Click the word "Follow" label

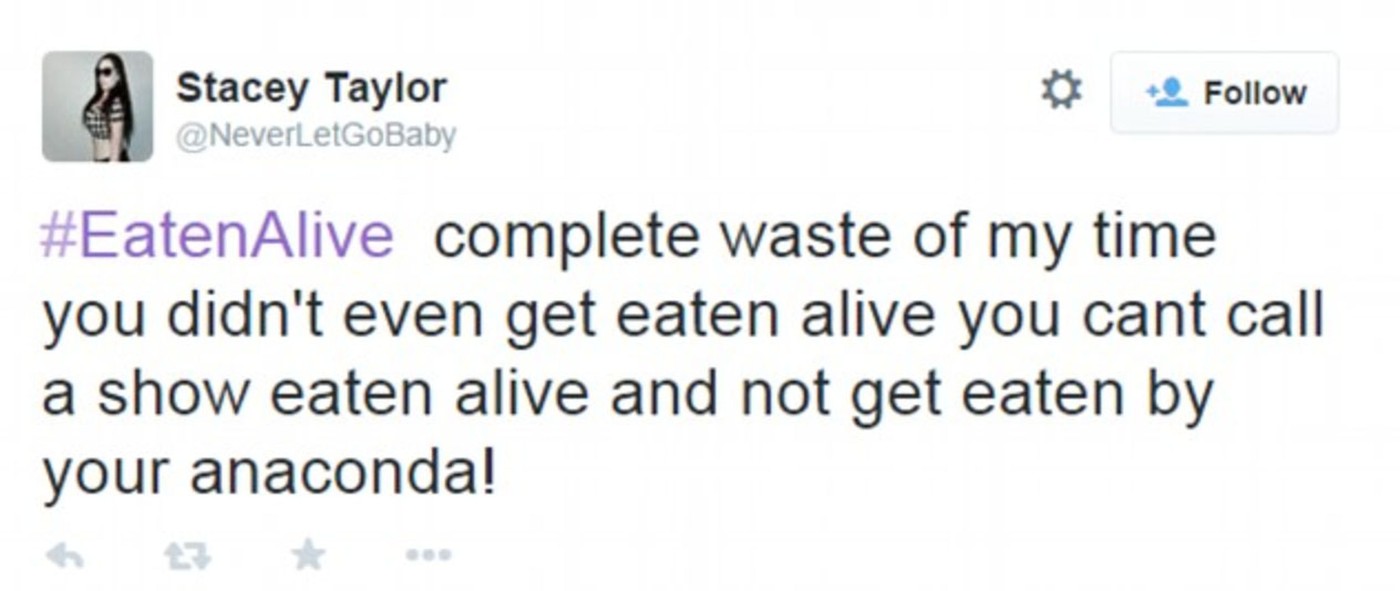point(1254,93)
